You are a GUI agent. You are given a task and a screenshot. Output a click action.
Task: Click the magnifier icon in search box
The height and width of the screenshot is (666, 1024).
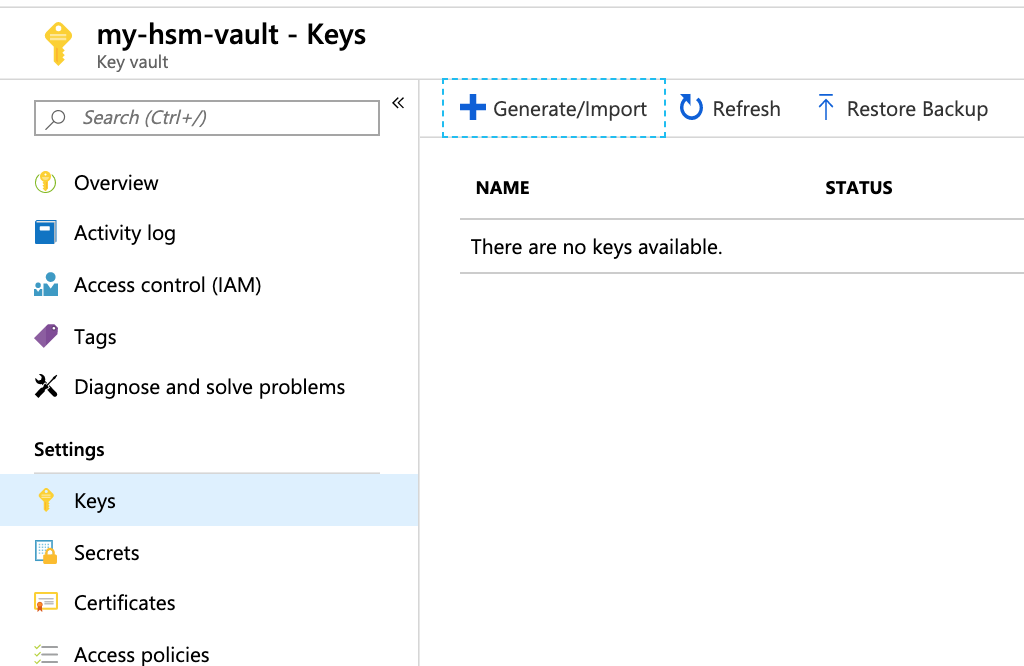[56, 118]
